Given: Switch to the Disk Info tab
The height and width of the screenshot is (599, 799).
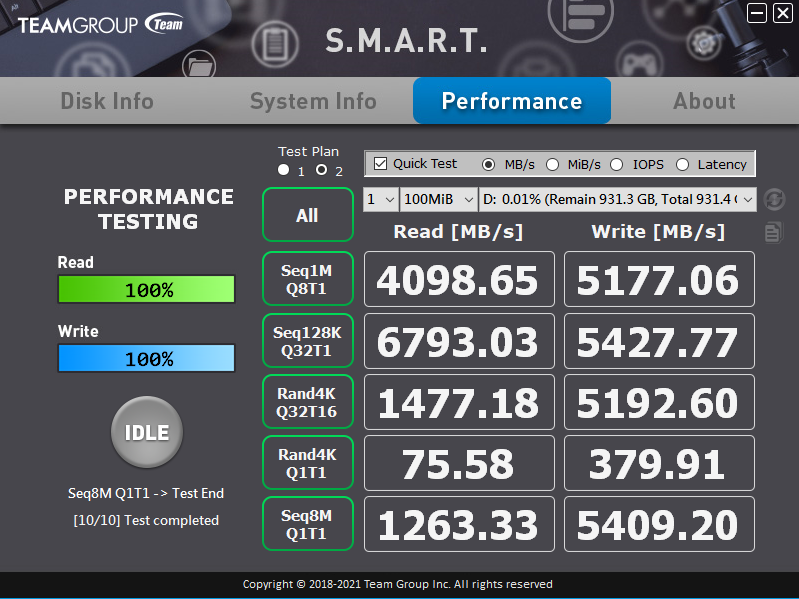Looking at the screenshot, I should [x=107, y=101].
